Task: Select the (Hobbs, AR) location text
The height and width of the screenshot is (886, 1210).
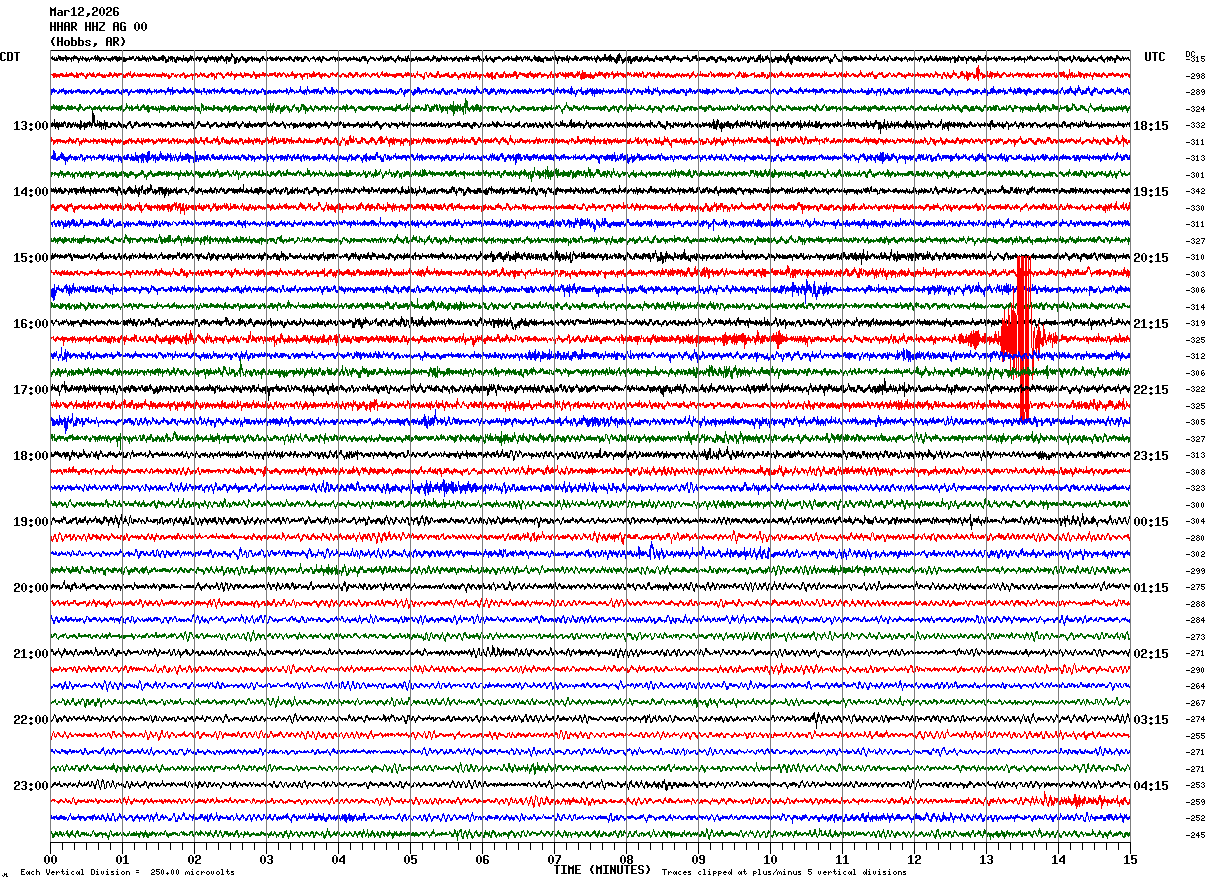Action: [x=88, y=42]
